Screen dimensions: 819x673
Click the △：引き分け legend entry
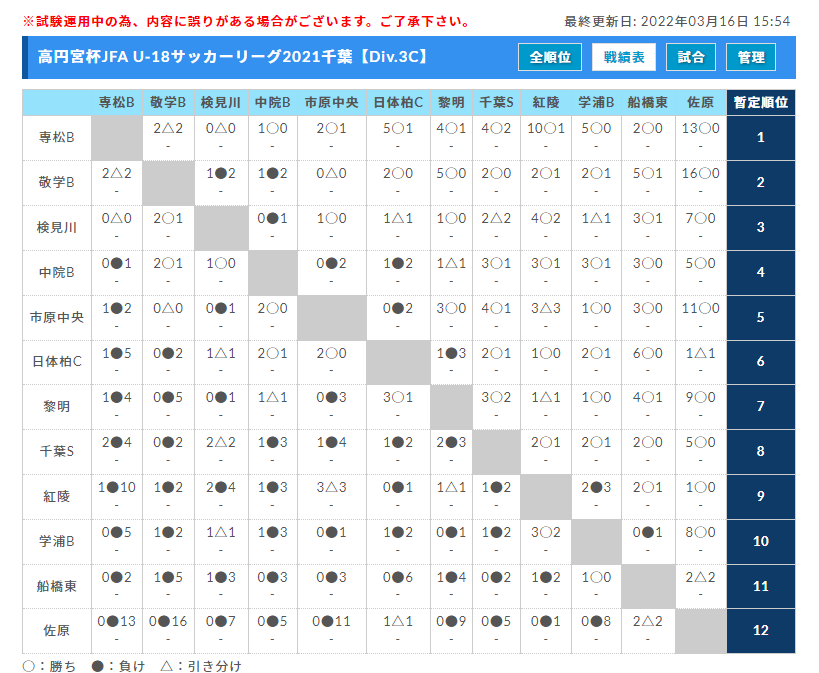click(201, 666)
